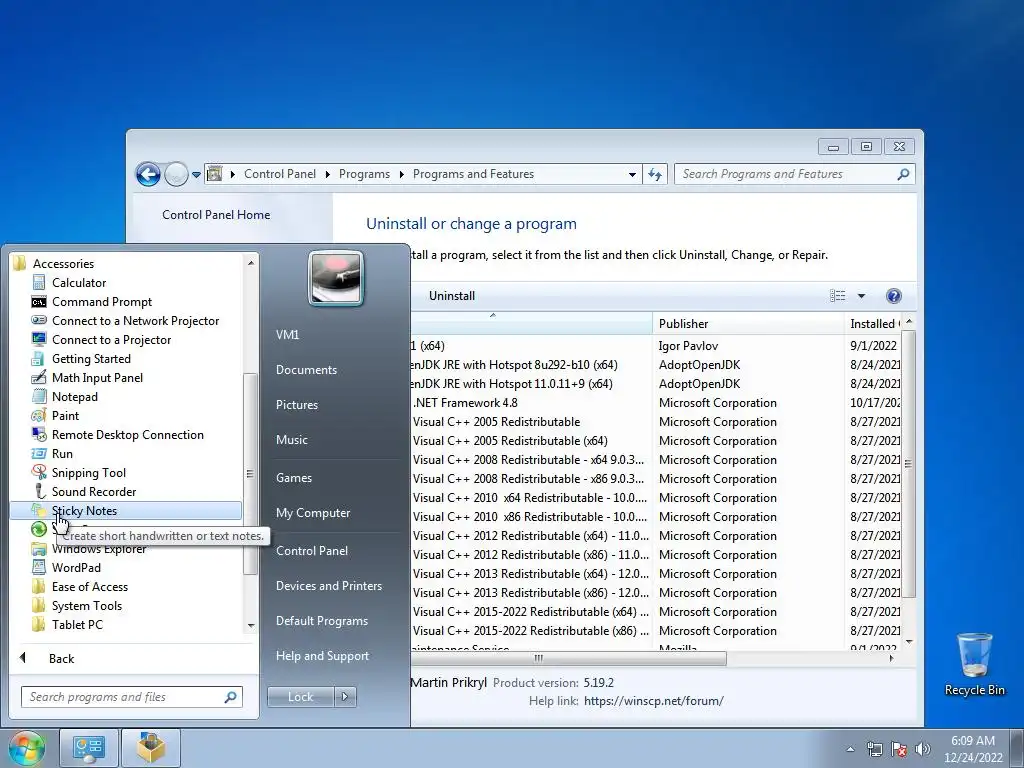The height and width of the screenshot is (768, 1024).
Task: Open Default Programs
Action: tap(321, 621)
